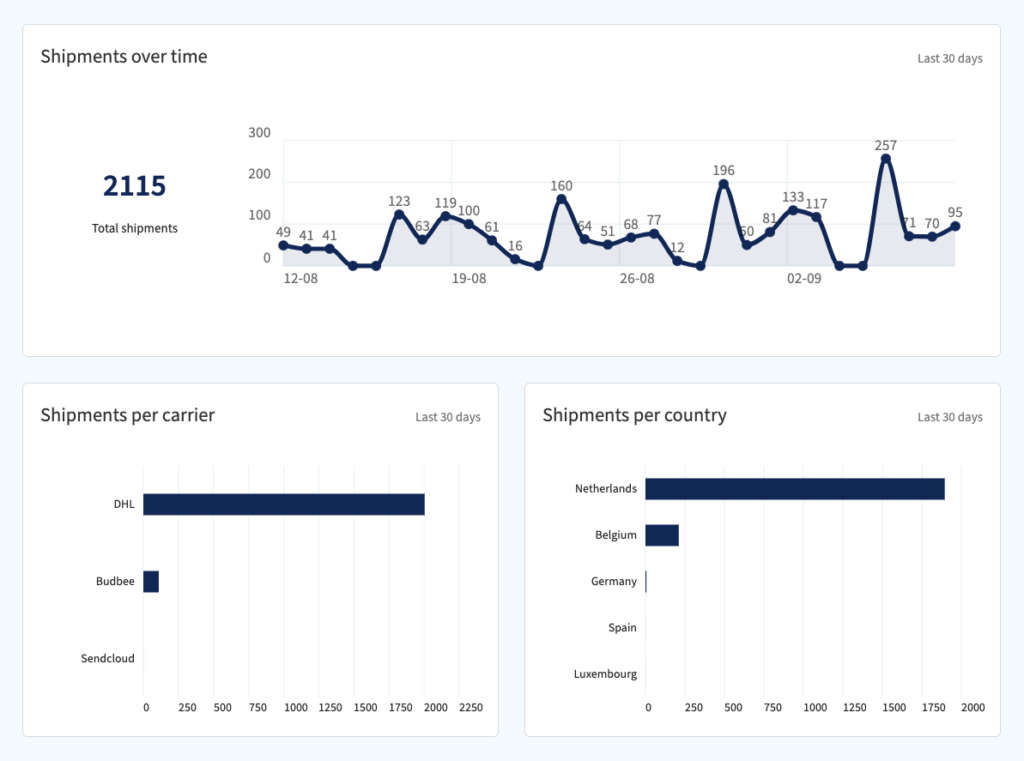Select the peak data point labeled 257
This screenshot has height=761, width=1024.
[884, 157]
